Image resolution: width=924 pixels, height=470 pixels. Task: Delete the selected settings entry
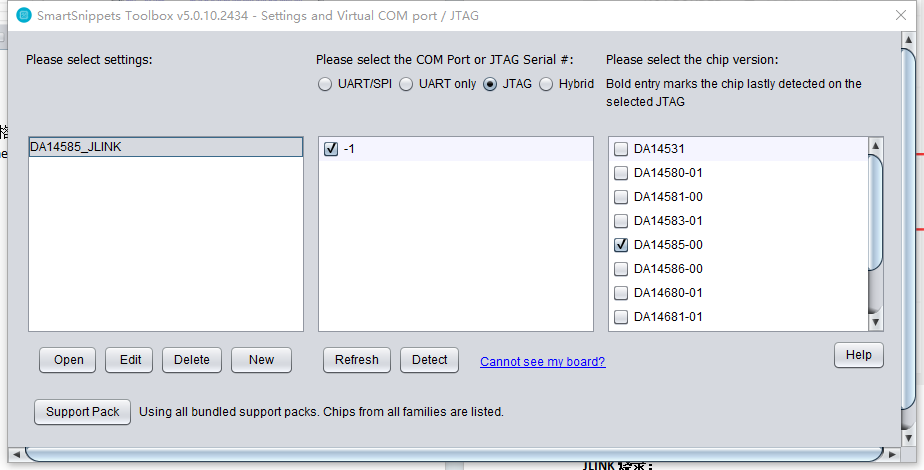pos(192,360)
